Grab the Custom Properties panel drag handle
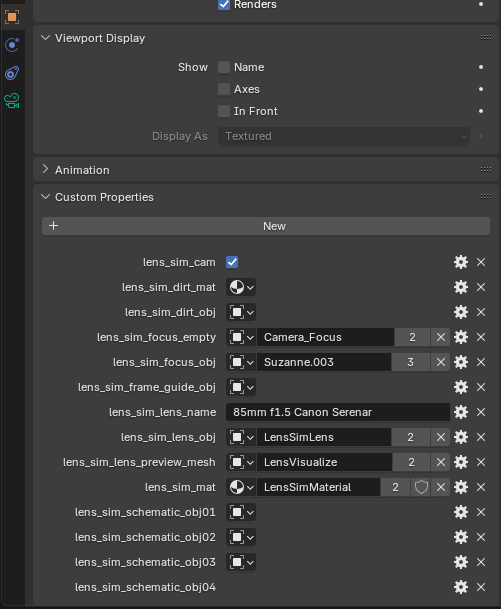The height and width of the screenshot is (609, 501). click(486, 197)
